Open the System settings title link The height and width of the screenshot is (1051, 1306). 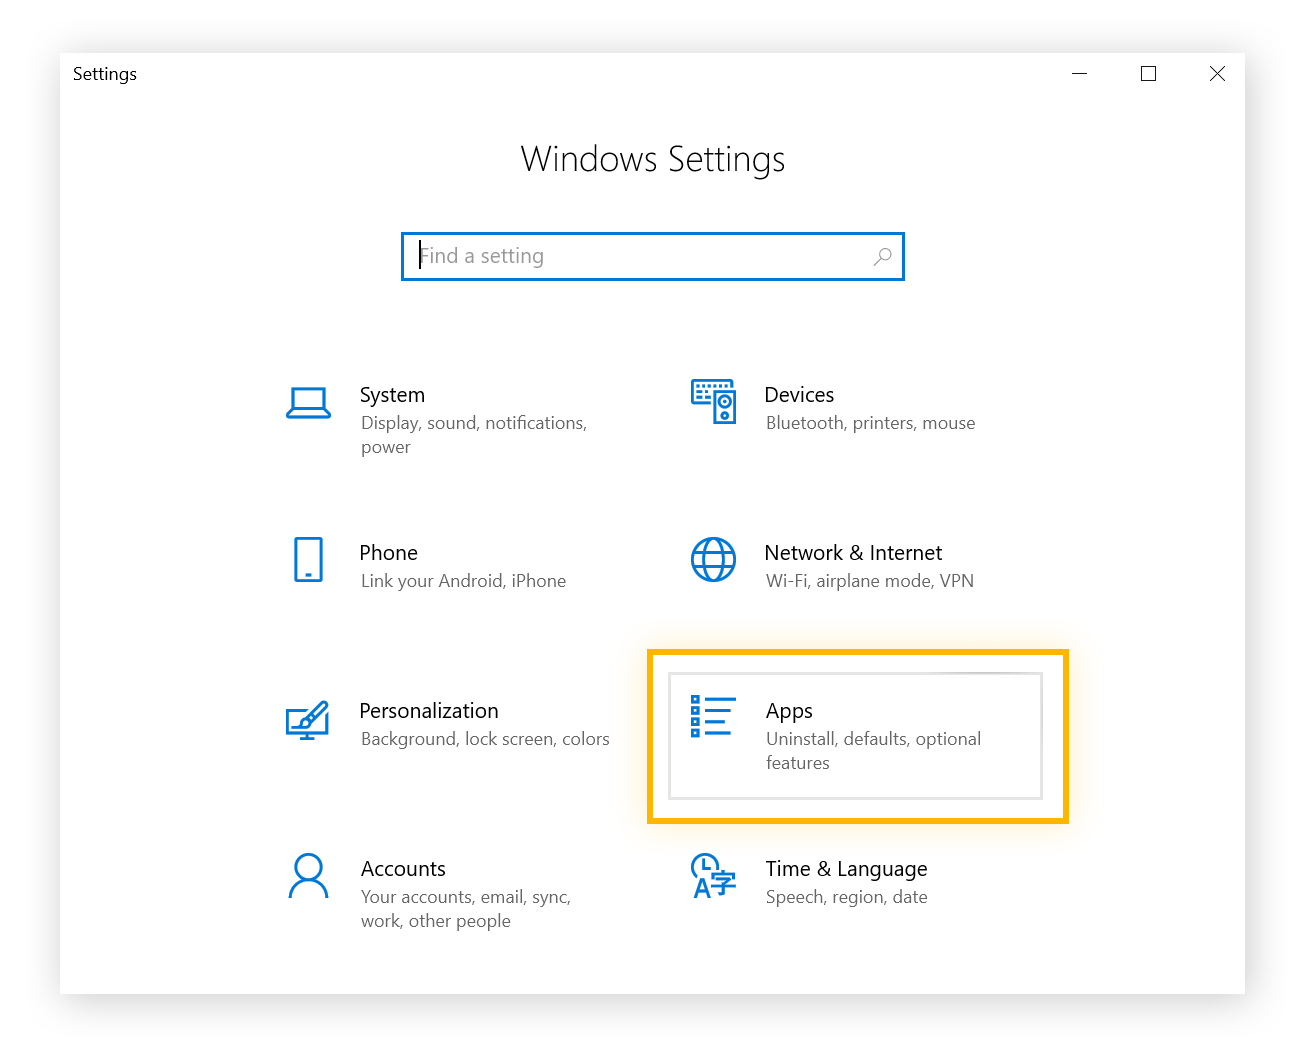point(392,395)
